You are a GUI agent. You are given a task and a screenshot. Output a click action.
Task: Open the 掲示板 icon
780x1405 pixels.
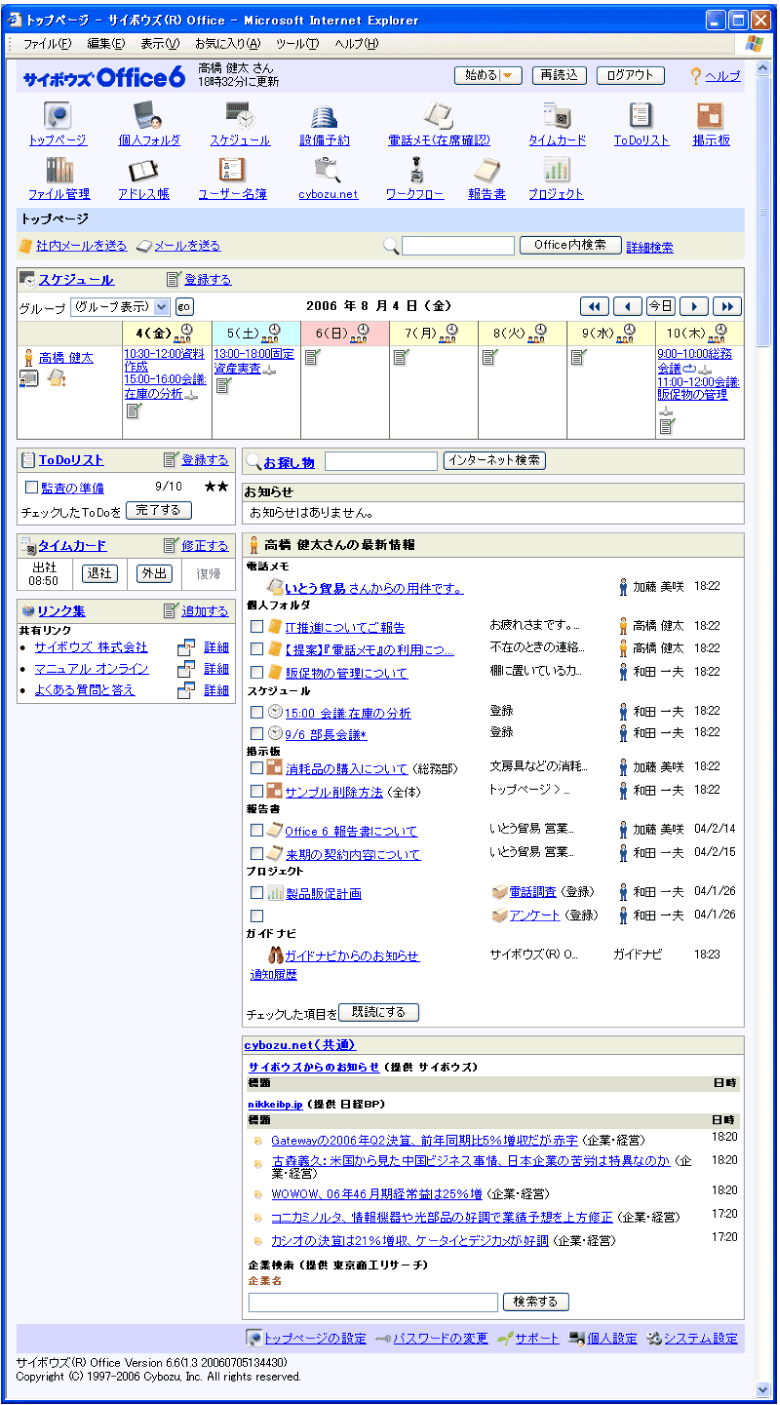[711, 115]
